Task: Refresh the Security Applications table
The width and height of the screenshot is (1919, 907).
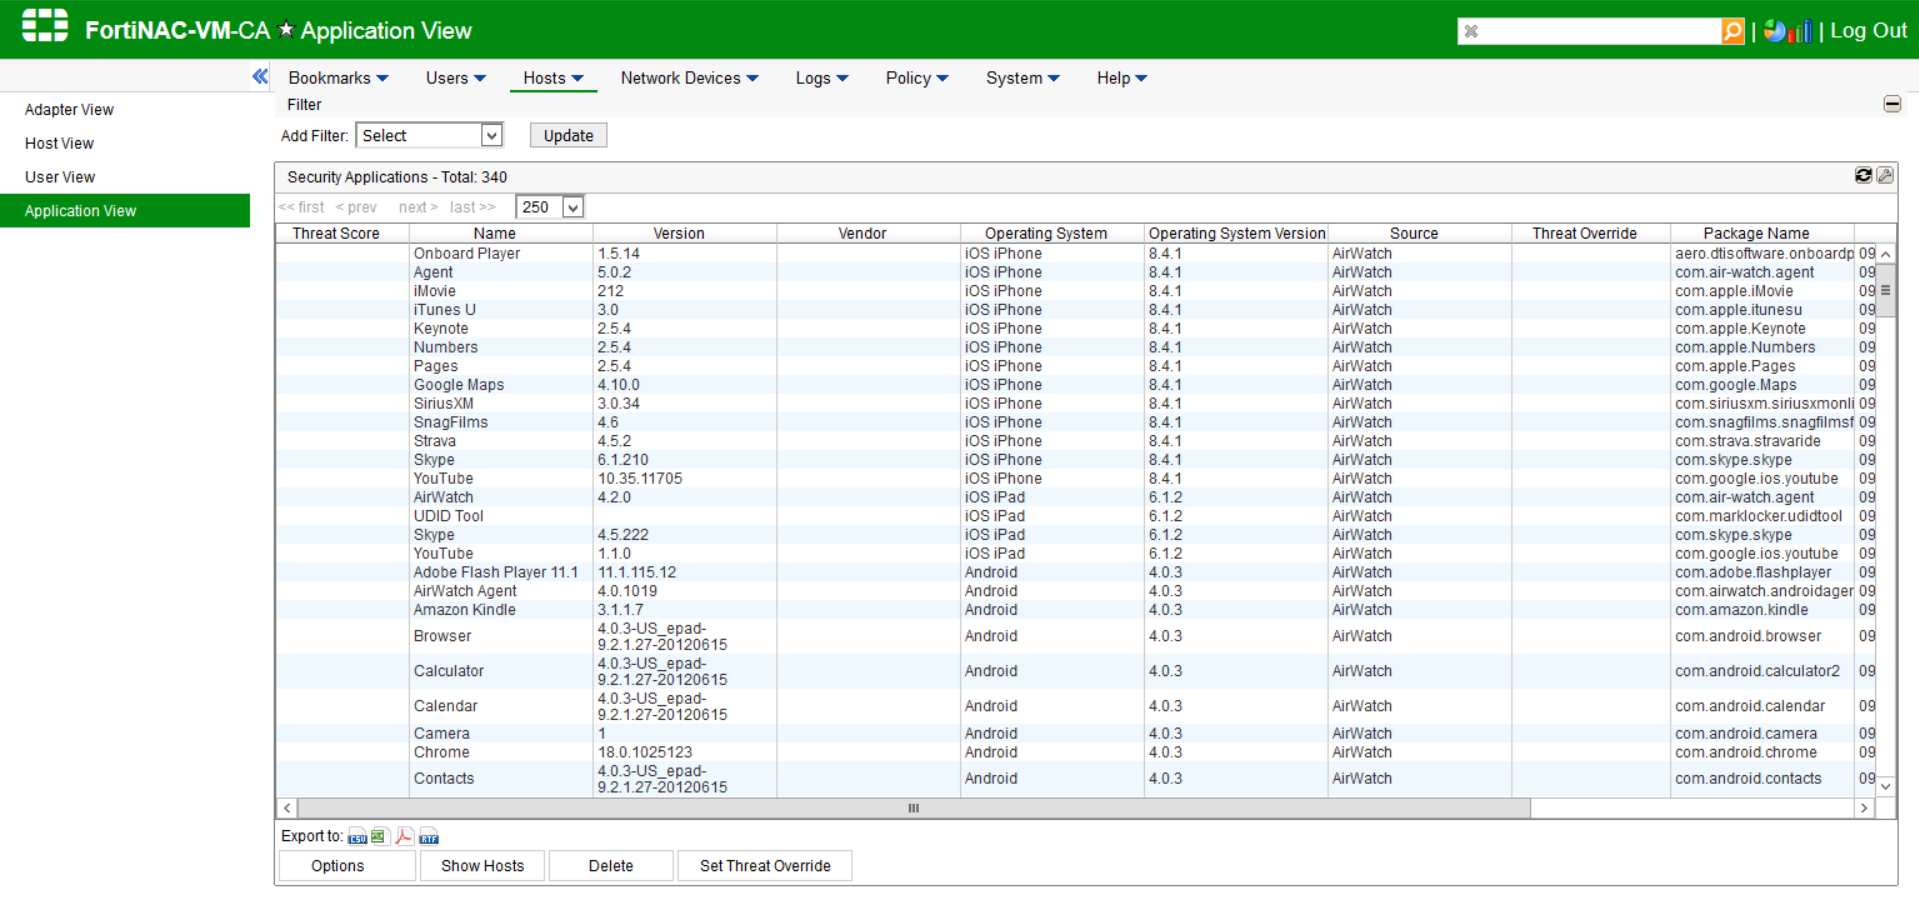Action: click(1863, 175)
